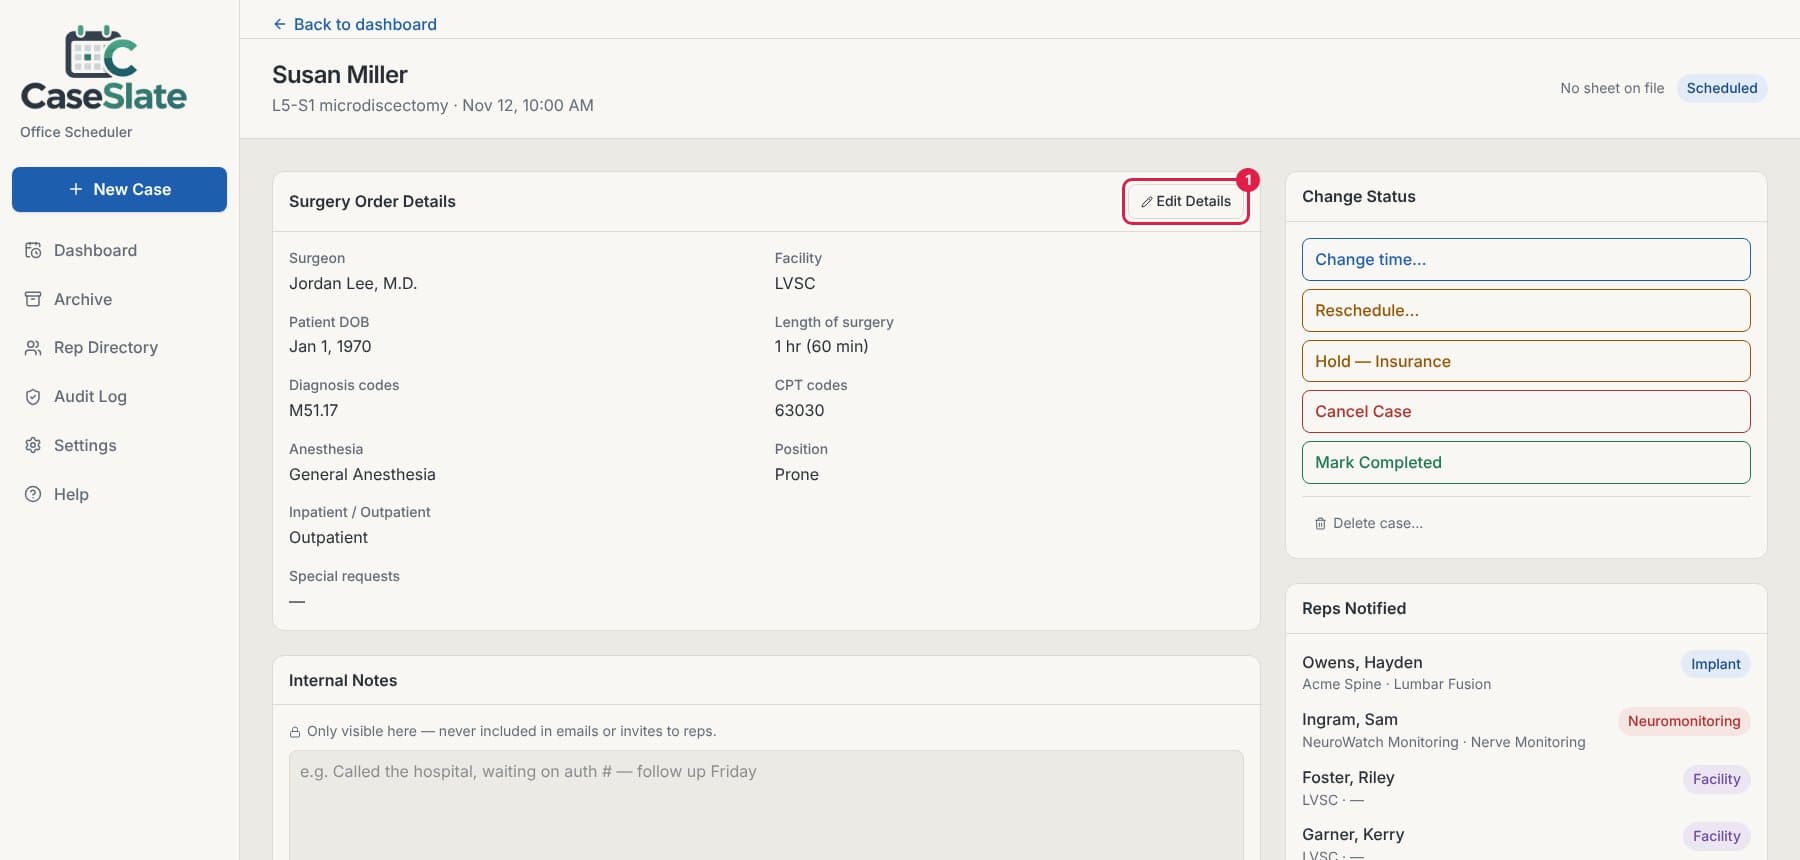Click Change time... button

[x=1526, y=259]
